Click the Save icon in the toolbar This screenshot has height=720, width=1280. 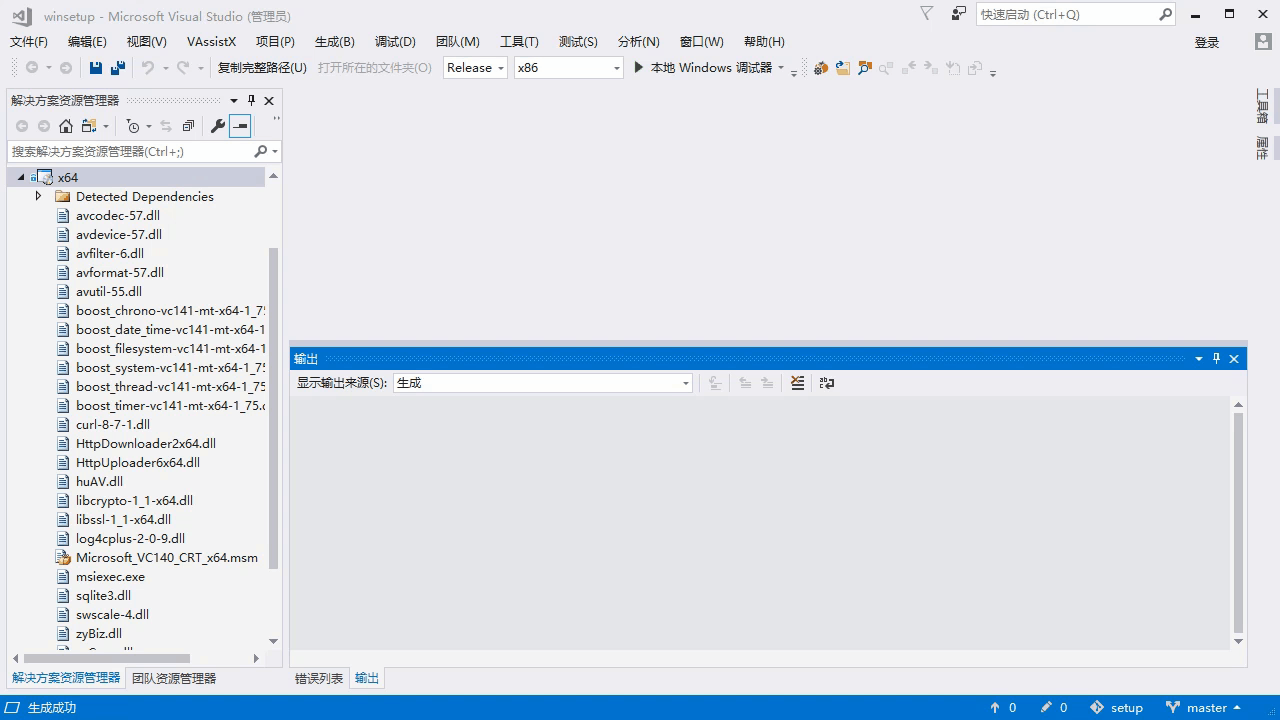tap(96, 68)
